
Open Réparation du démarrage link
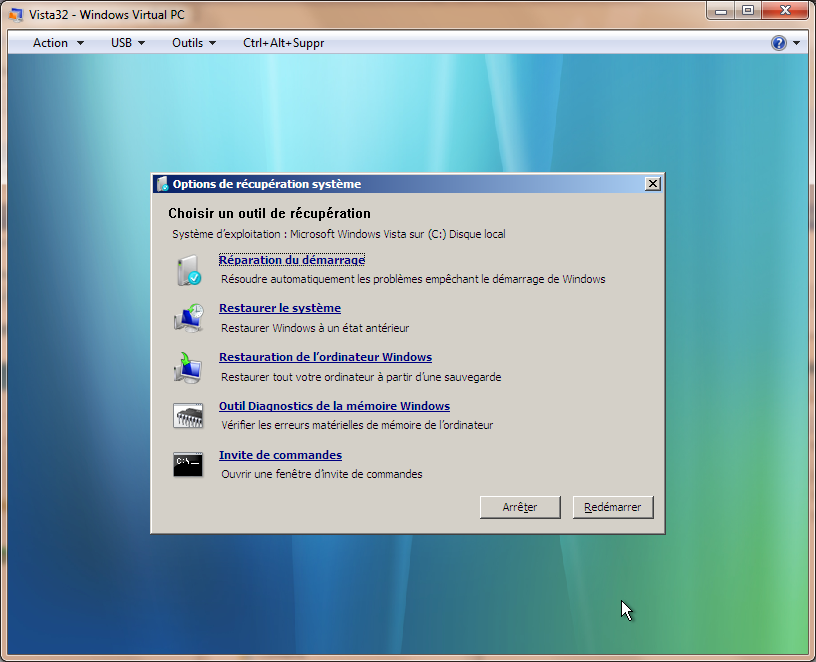[x=292, y=260]
